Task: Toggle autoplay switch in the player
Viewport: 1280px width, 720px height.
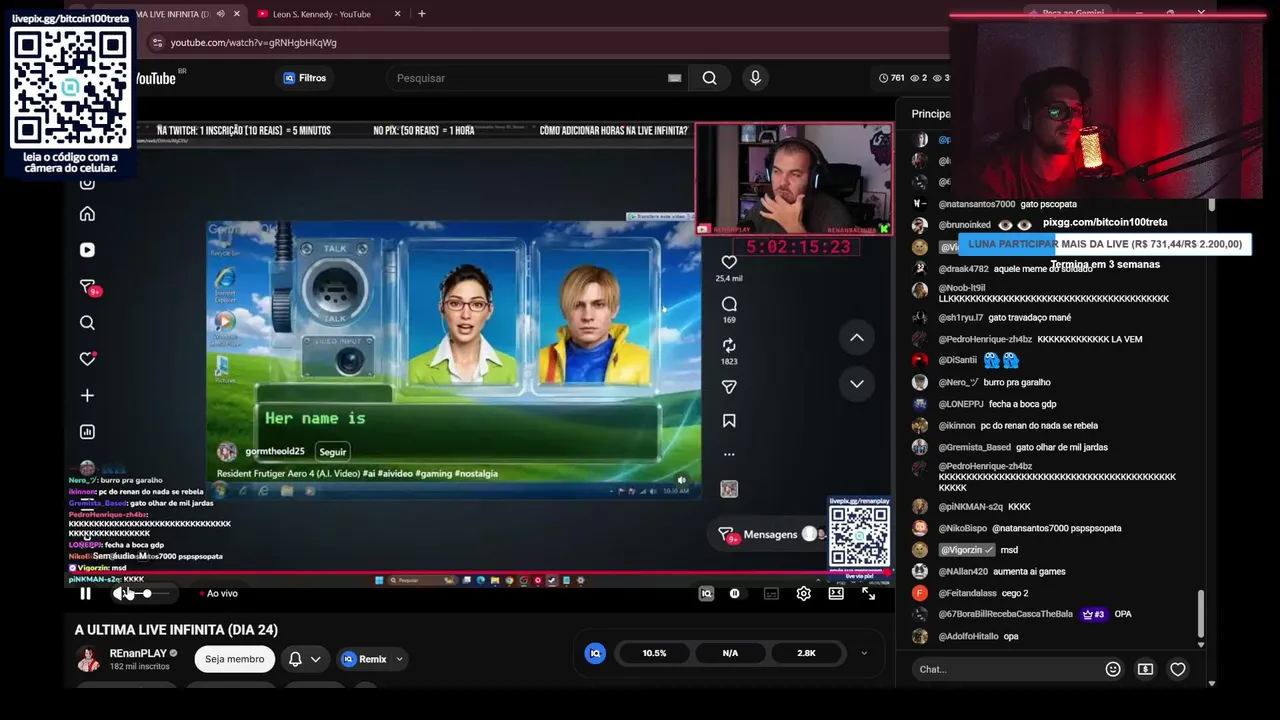Action: (735, 594)
